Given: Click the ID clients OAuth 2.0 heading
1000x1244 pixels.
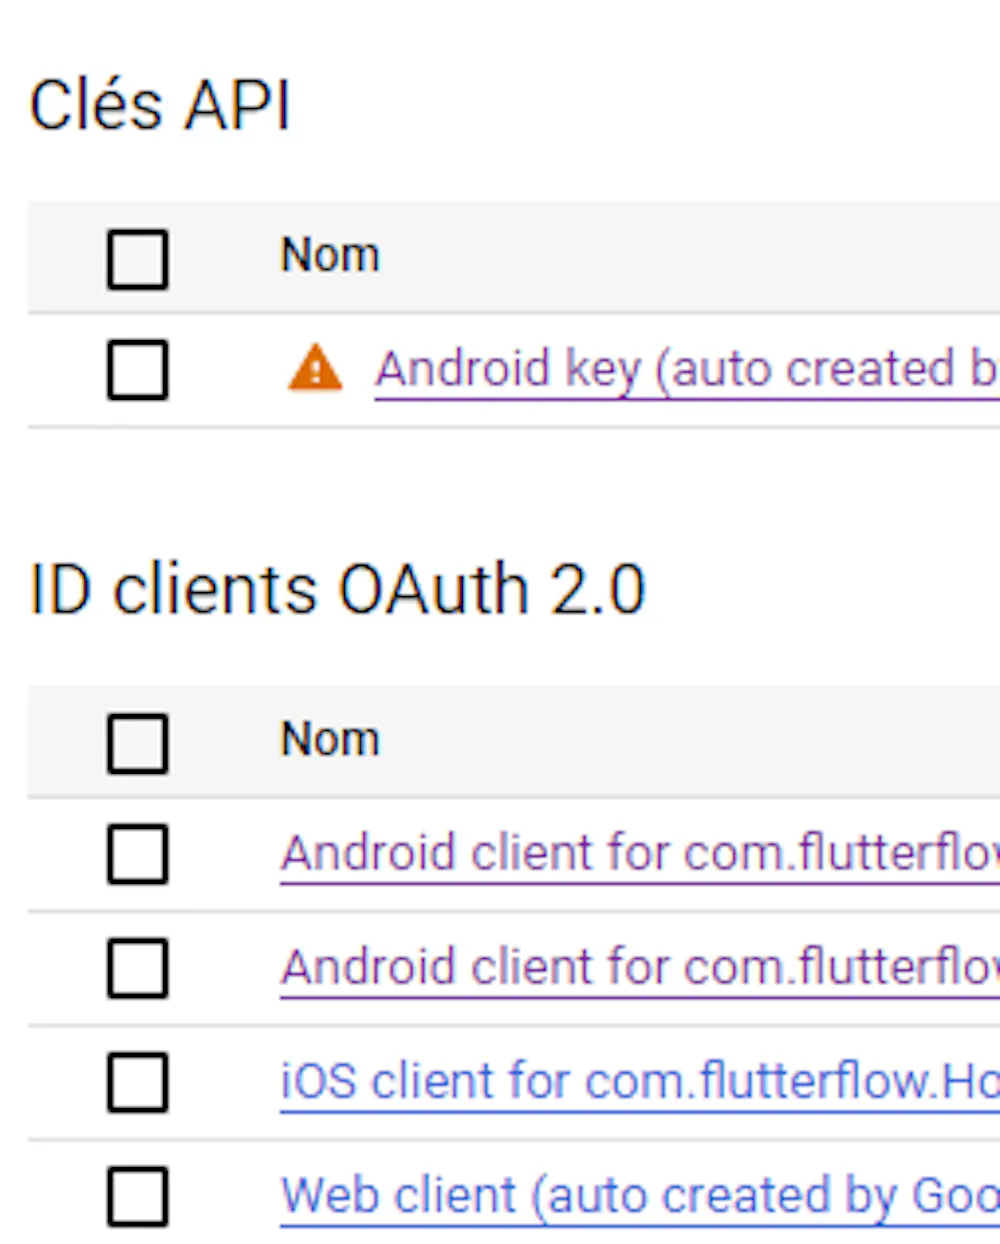Looking at the screenshot, I should (x=337, y=589).
